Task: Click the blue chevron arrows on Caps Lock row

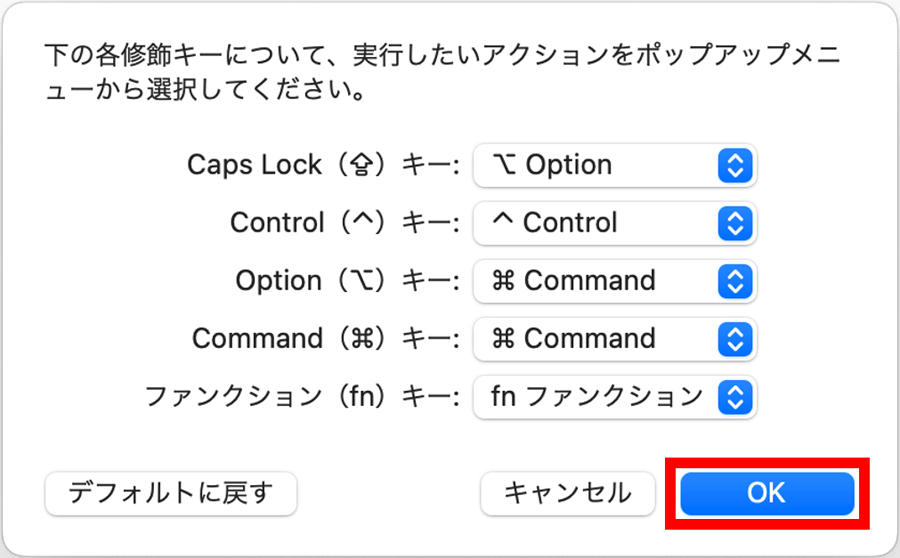Action: (x=735, y=165)
